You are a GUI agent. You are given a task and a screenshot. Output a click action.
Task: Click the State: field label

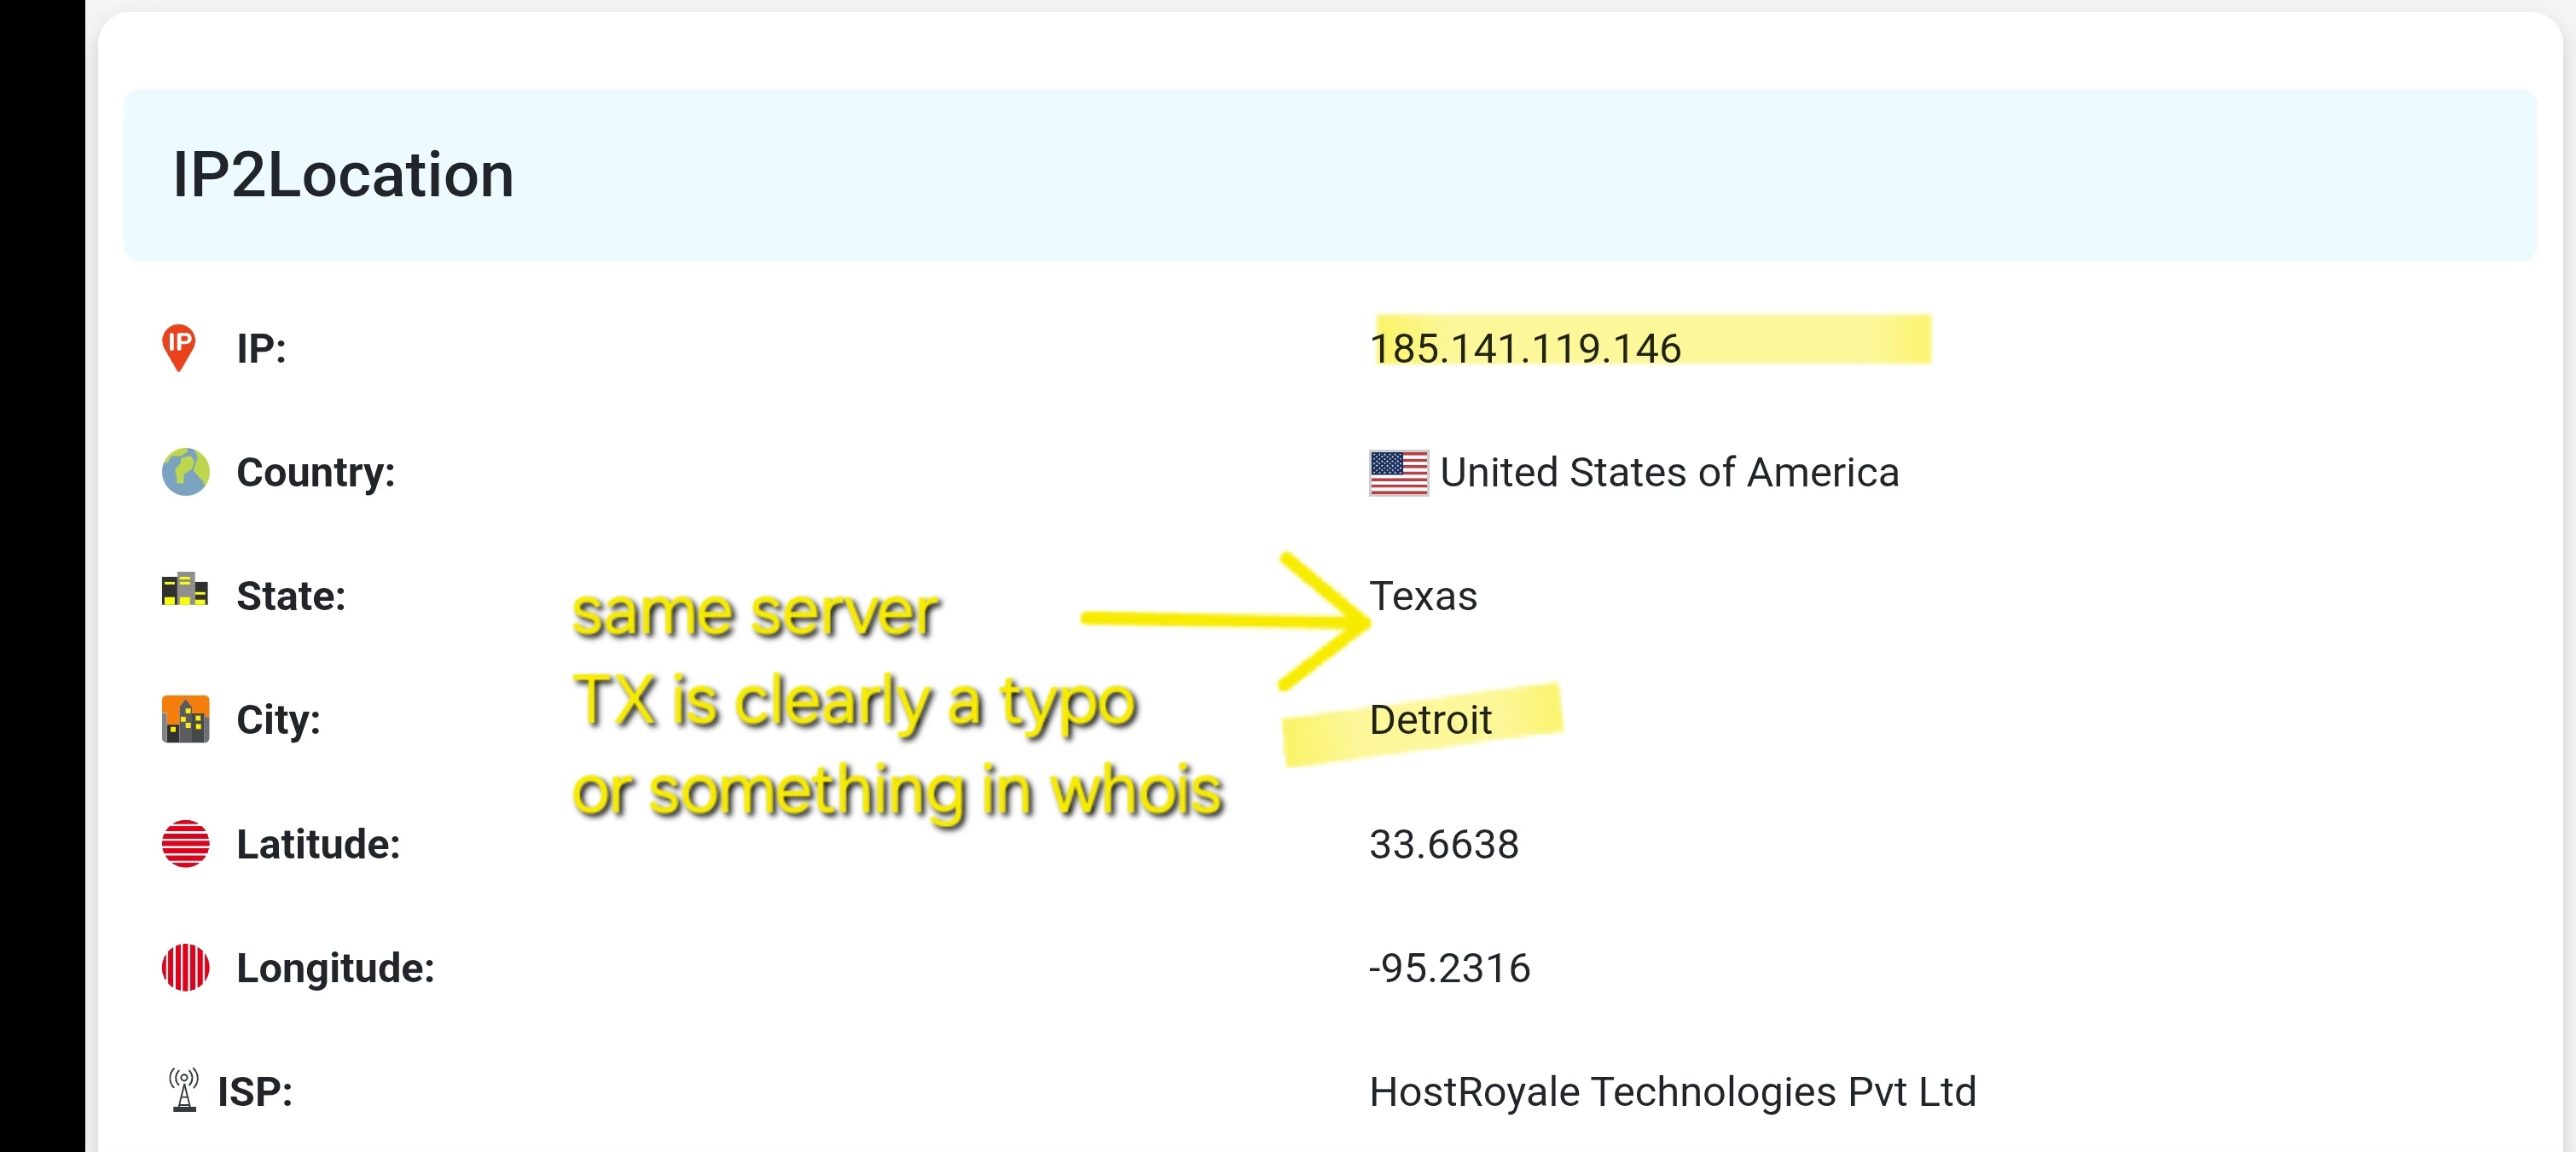click(x=291, y=596)
